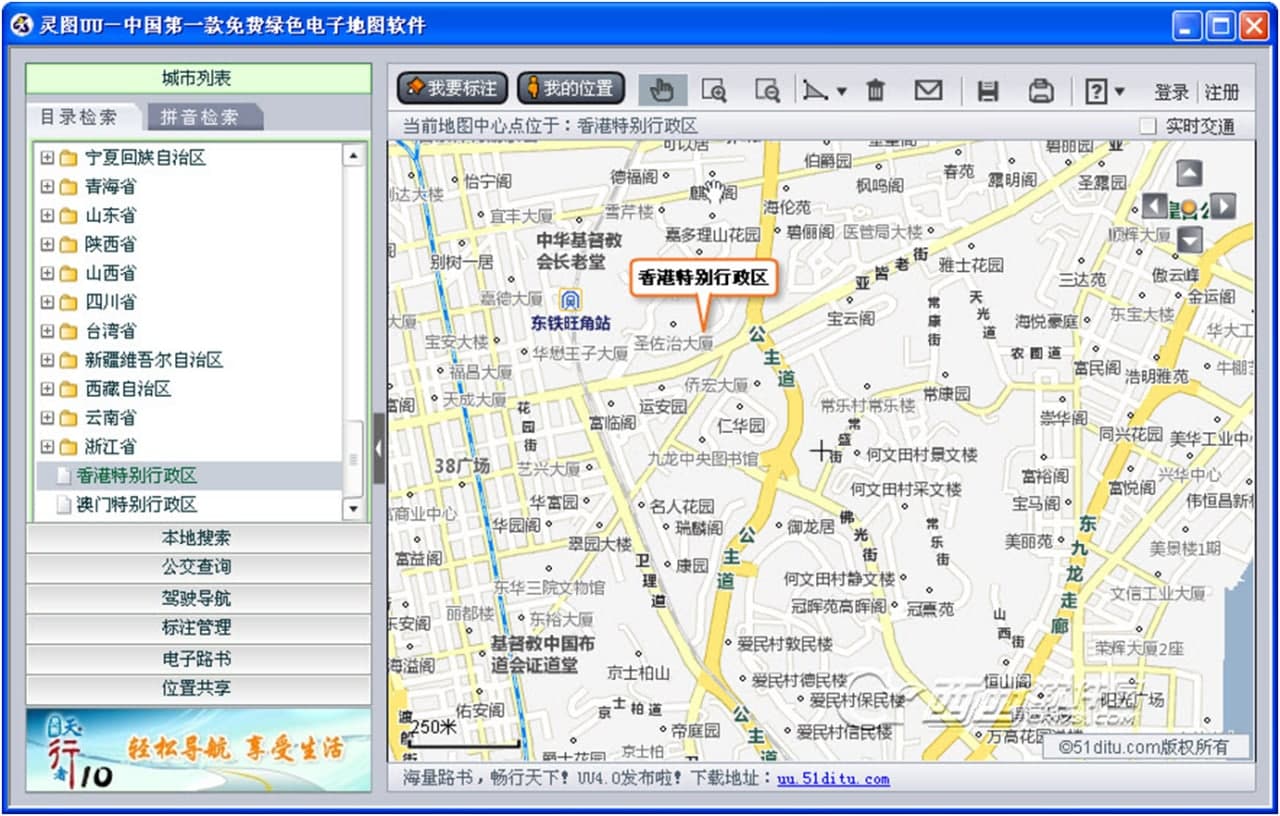Click the trash can clear icon
This screenshot has height=816, width=1280.
[x=876, y=90]
